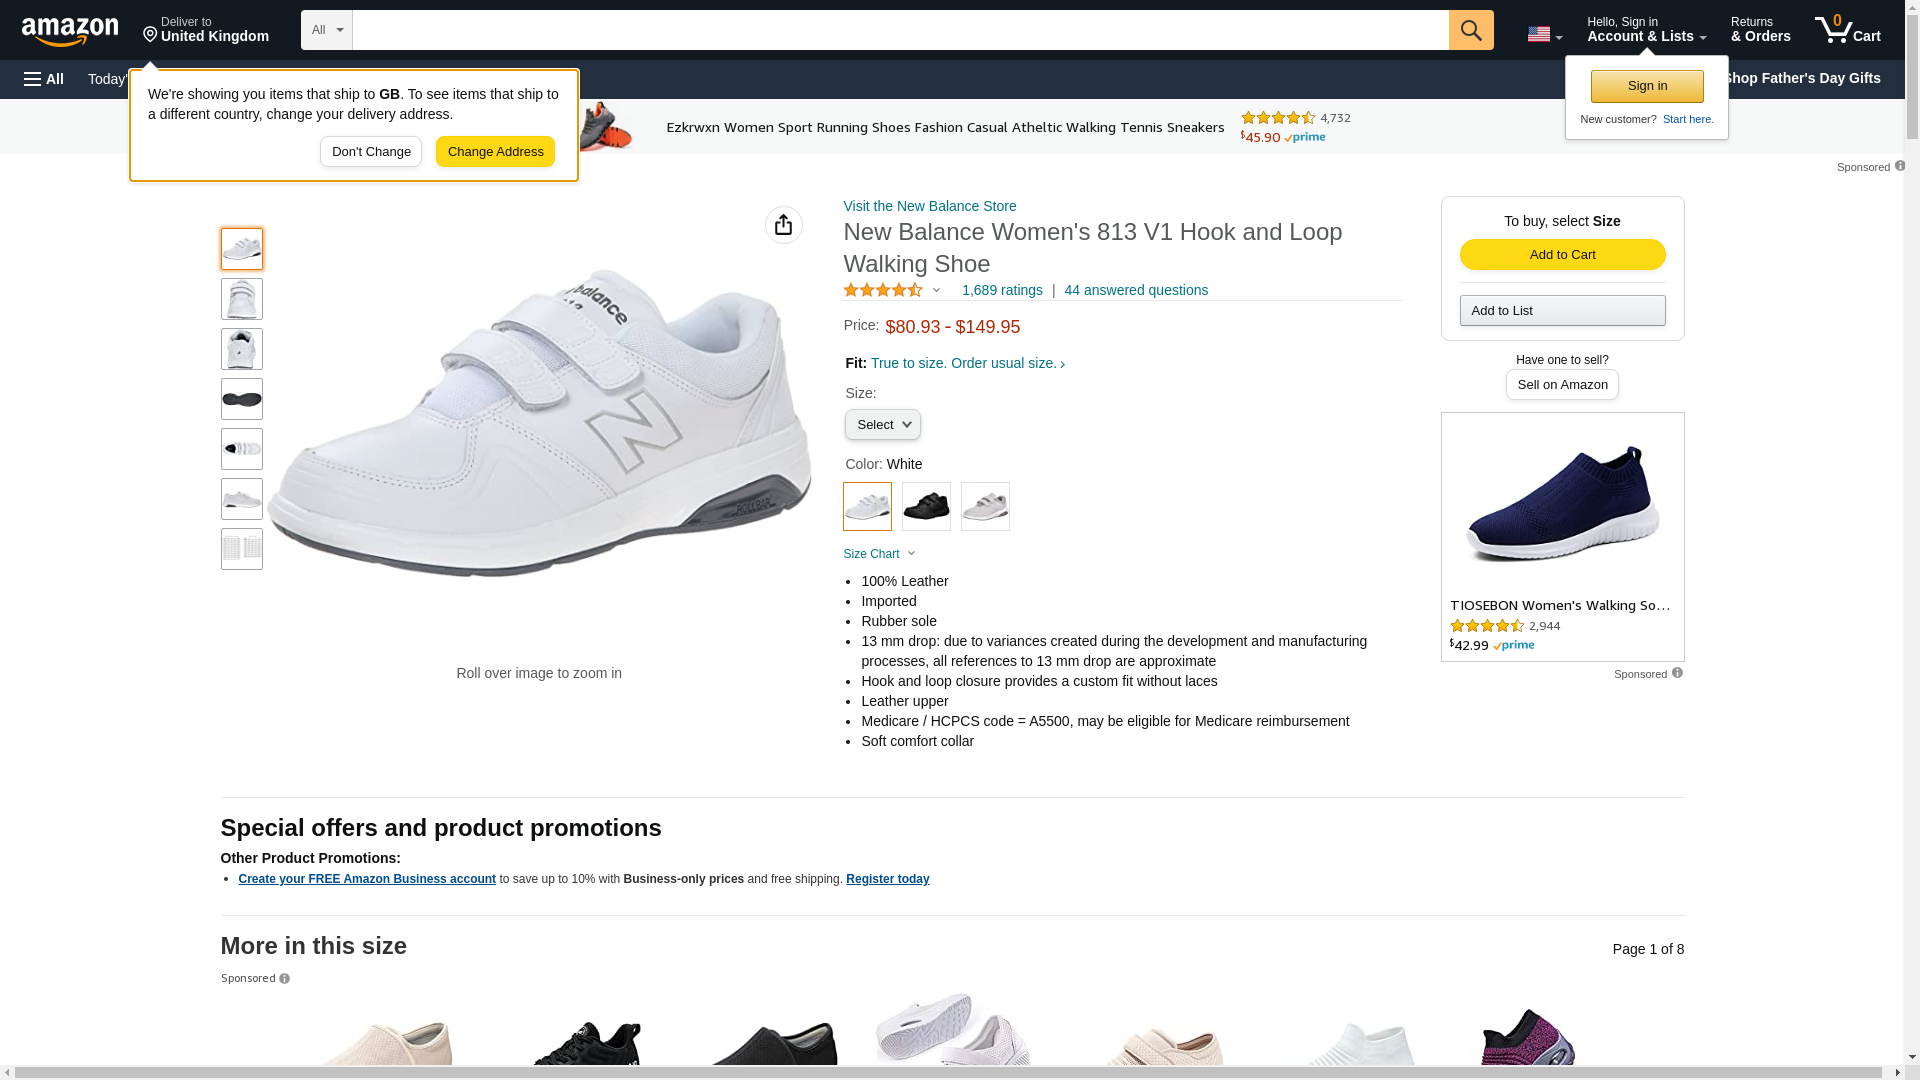Open the All hamburger menu

coord(44,79)
